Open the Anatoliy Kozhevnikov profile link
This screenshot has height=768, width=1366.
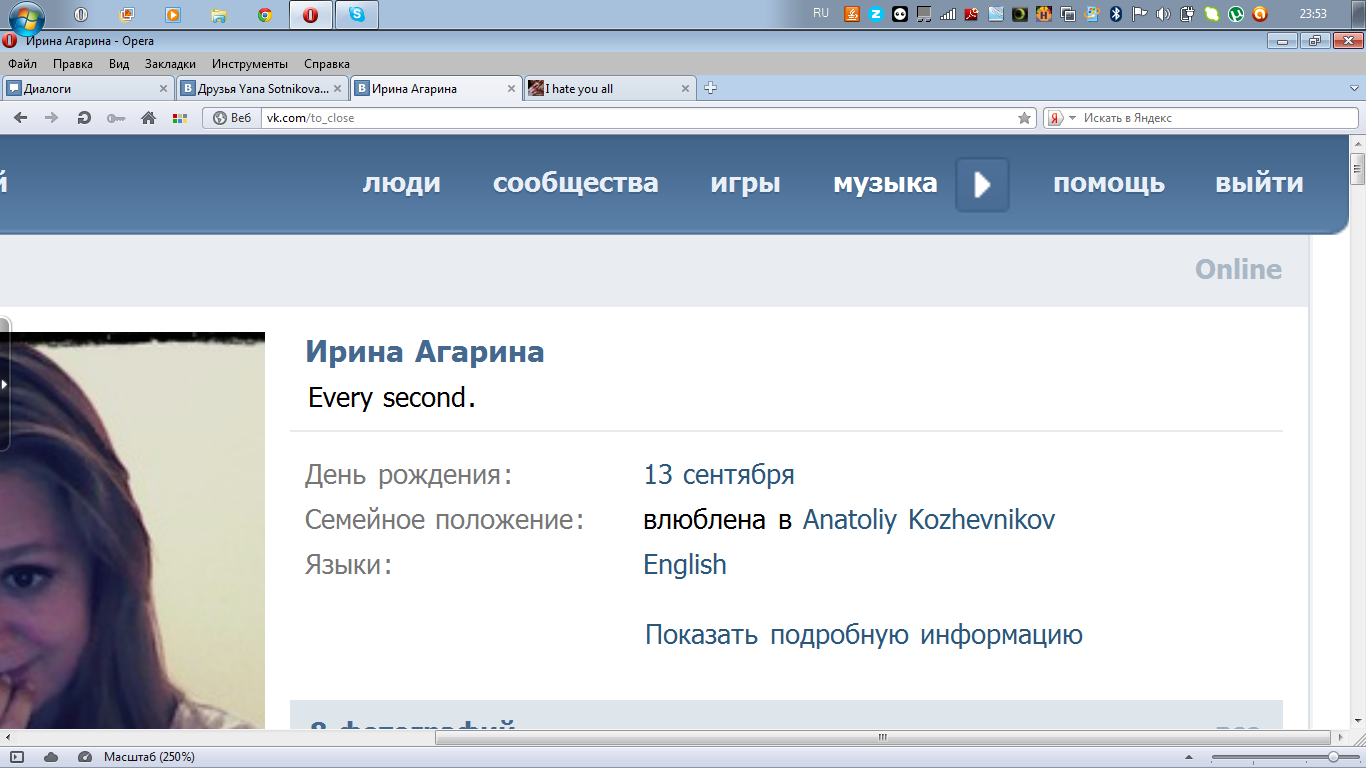coord(928,520)
